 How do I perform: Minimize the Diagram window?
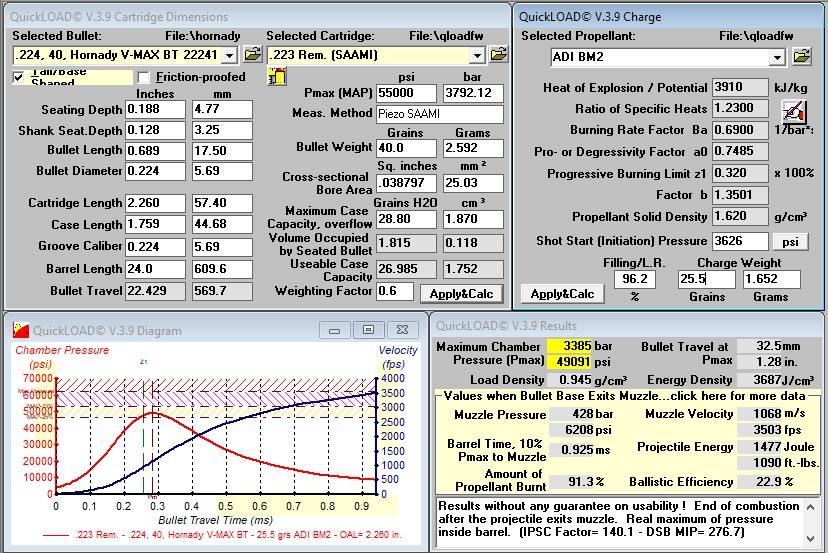pyautogui.click(x=334, y=330)
